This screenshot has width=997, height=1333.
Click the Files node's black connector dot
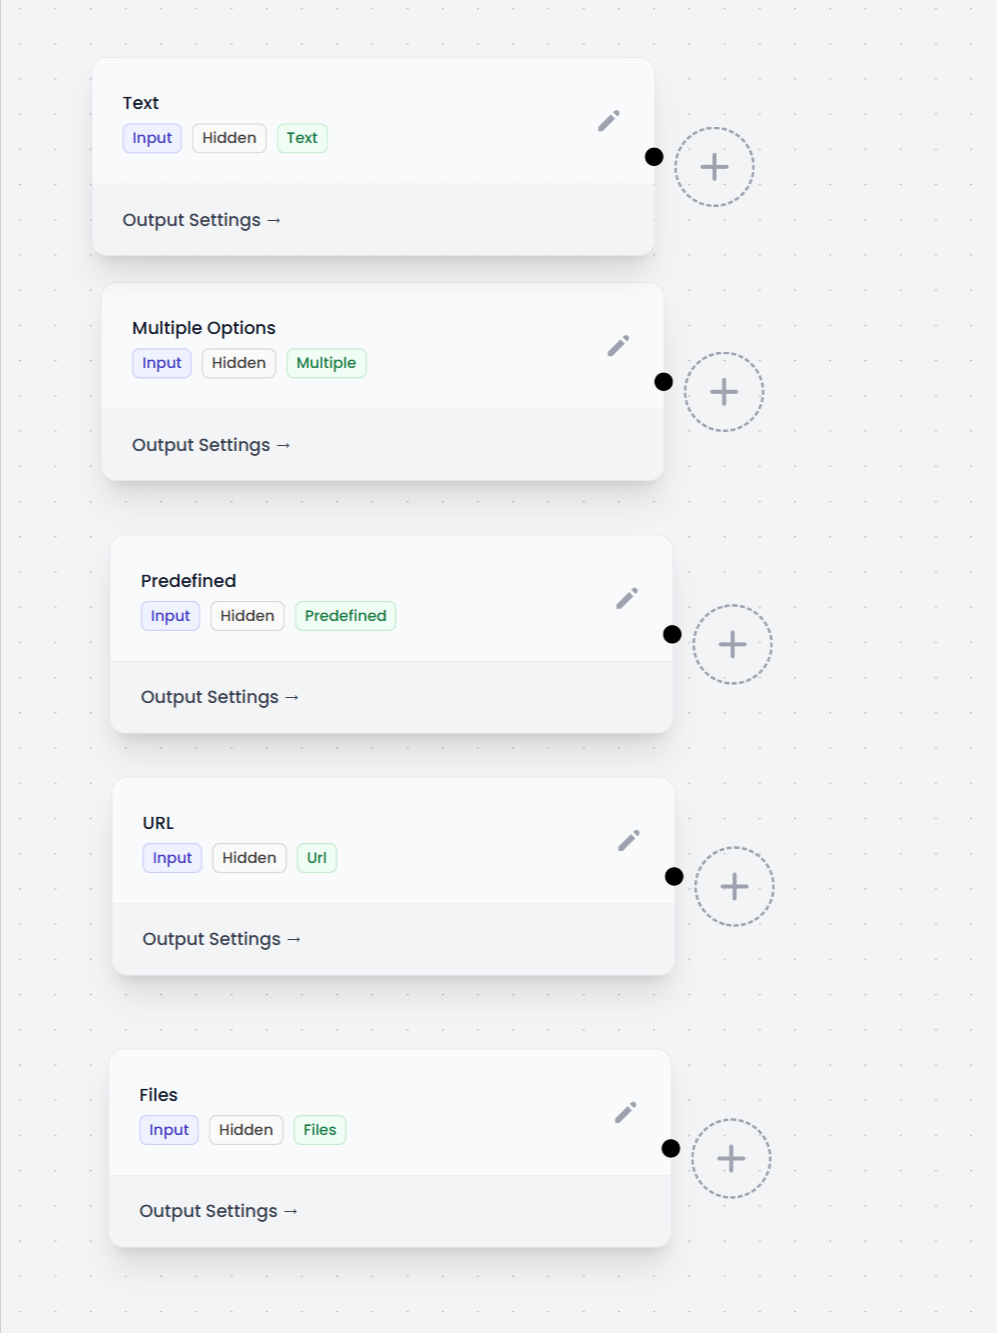(671, 1149)
